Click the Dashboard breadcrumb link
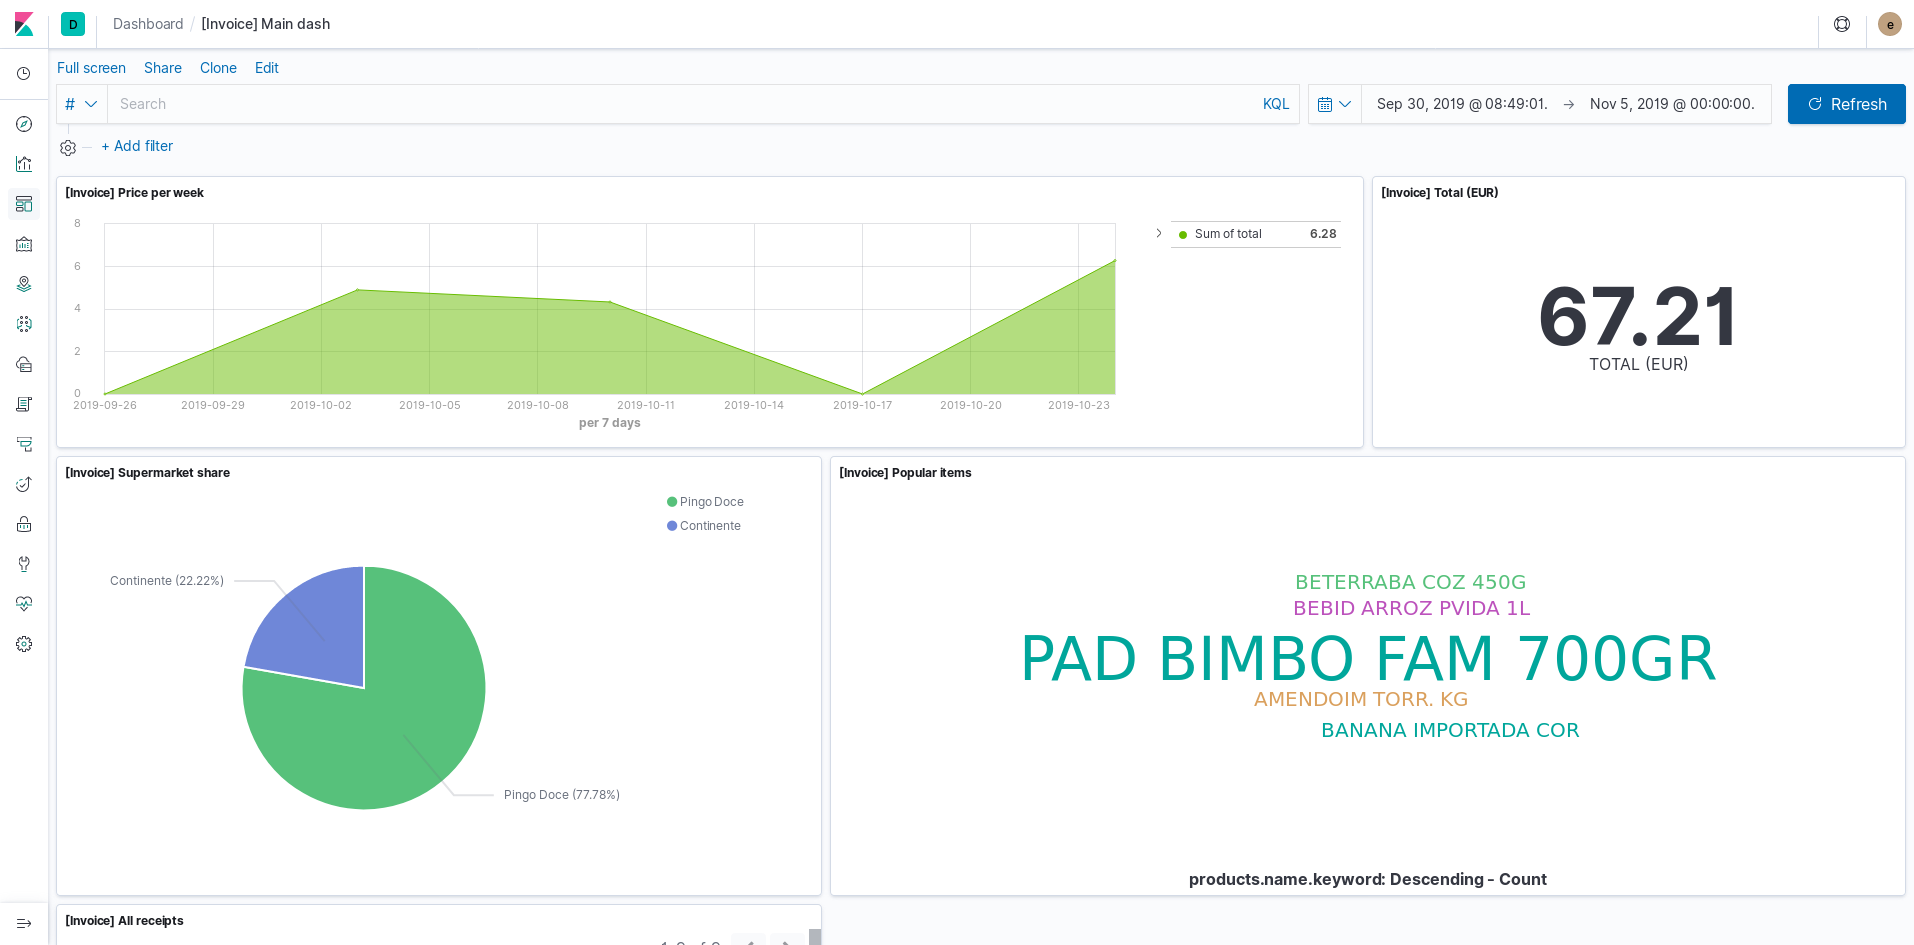The height and width of the screenshot is (945, 1914). click(x=148, y=24)
